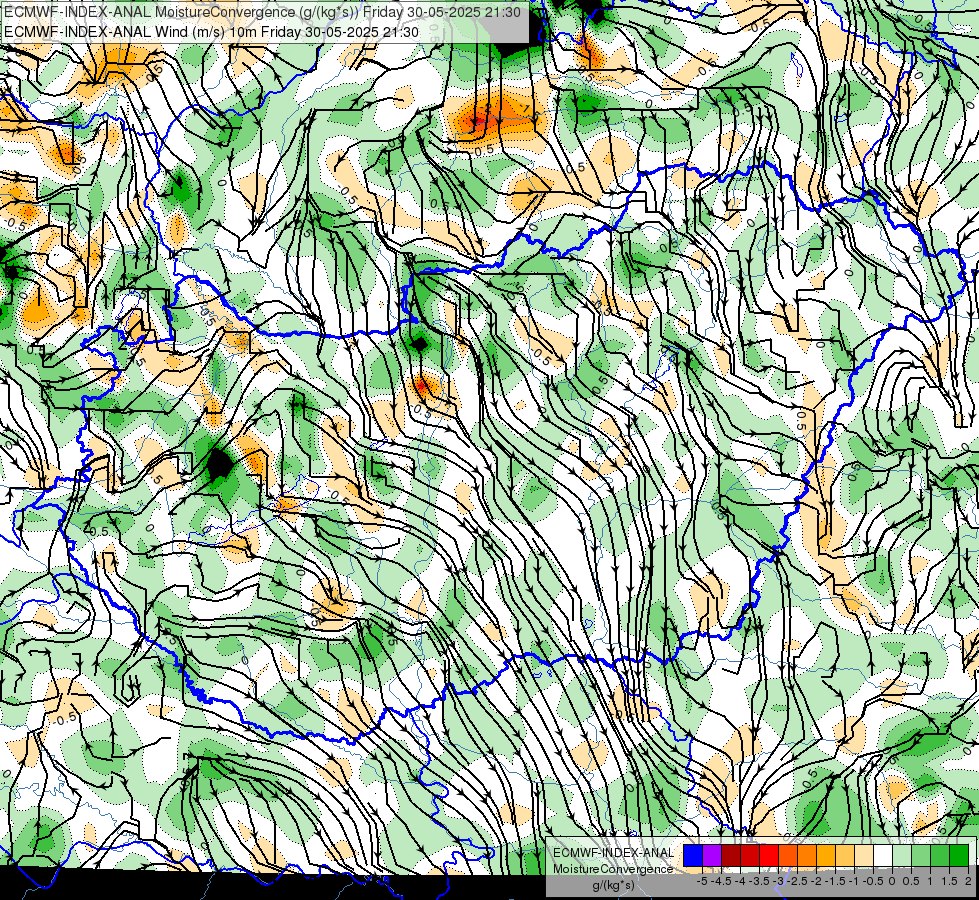979x900 pixels.
Task: Click the MoistureConvergence header line at top
Action: pos(262,12)
